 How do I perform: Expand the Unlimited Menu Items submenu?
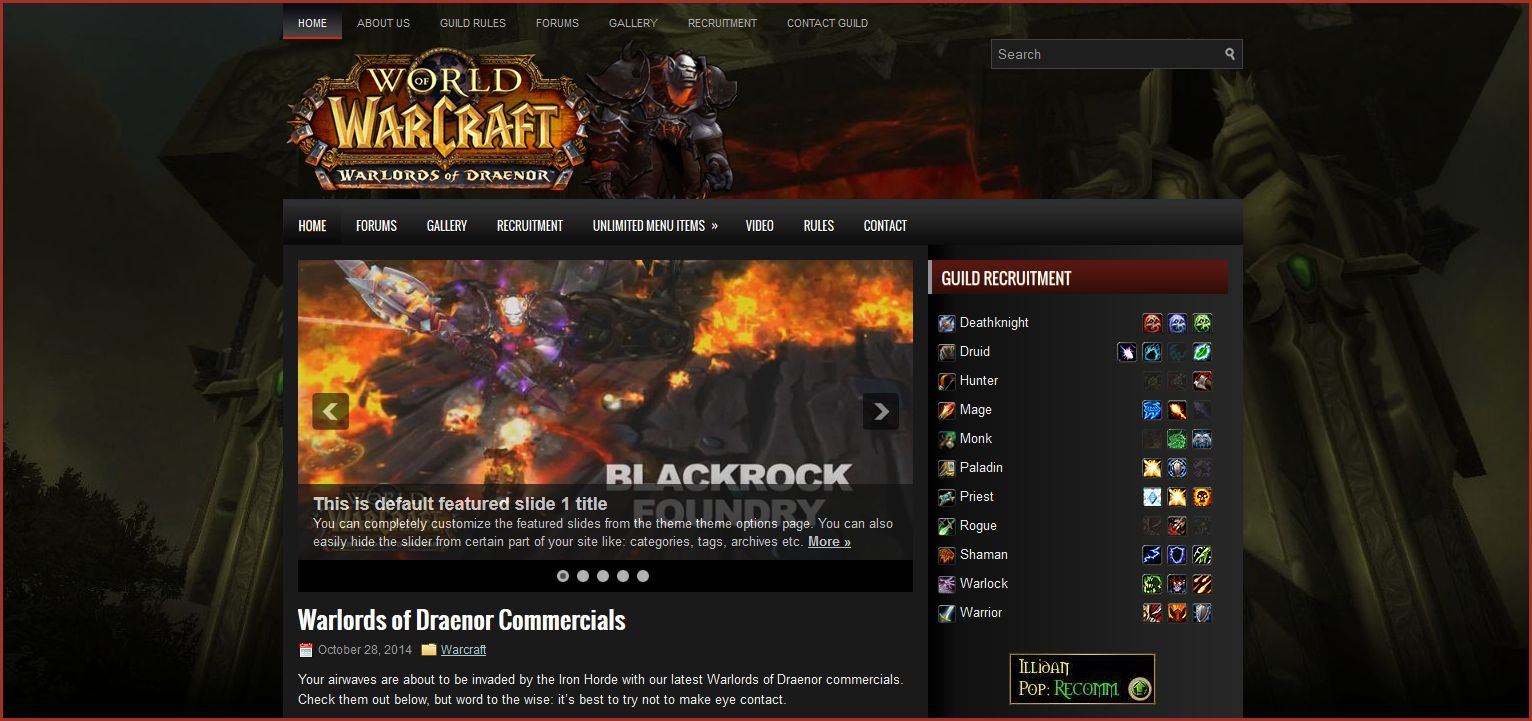point(655,226)
